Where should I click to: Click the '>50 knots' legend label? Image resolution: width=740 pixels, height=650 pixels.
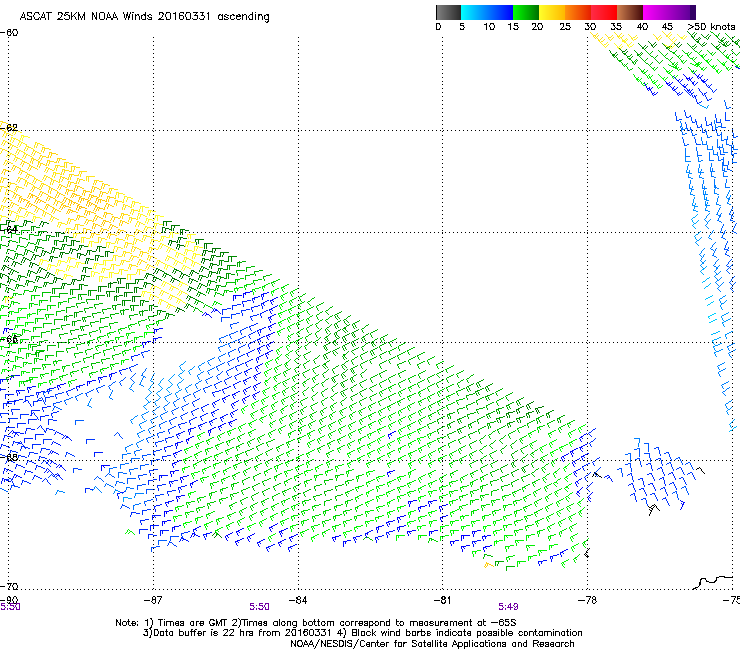coord(711,27)
